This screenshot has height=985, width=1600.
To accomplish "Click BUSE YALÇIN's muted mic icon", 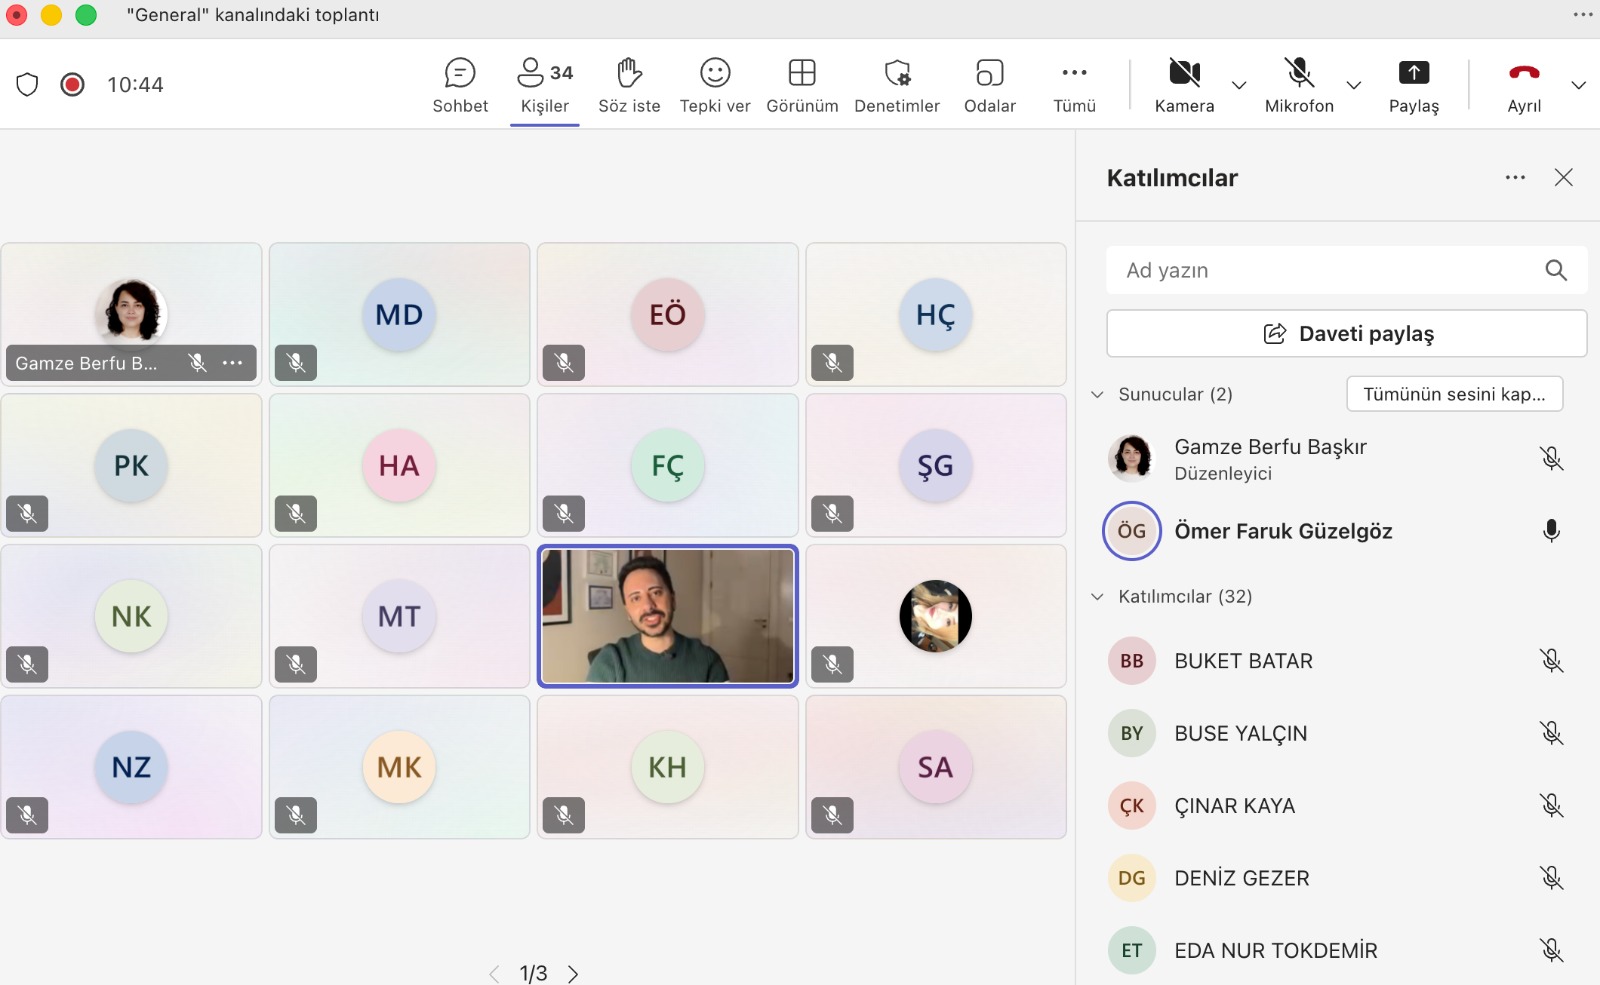I will click(x=1551, y=733).
